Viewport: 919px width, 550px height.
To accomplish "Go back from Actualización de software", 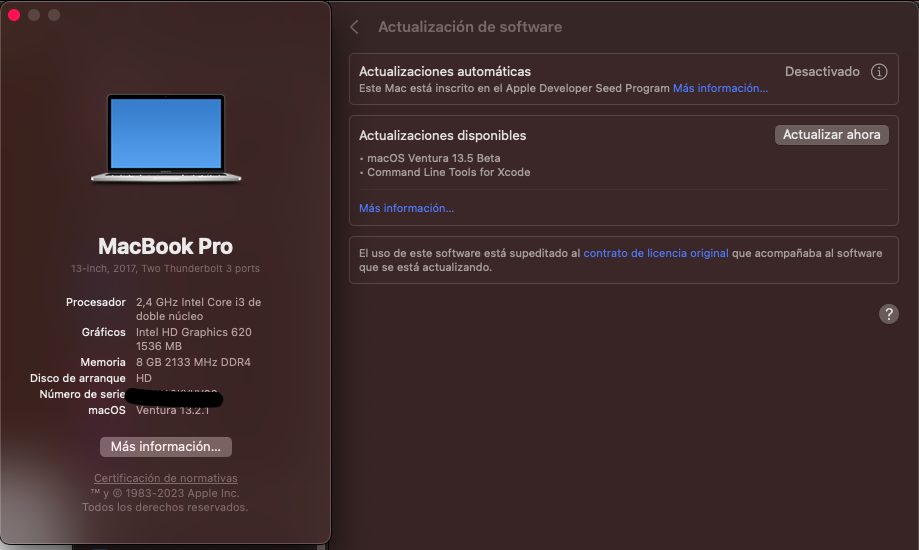I will pyautogui.click(x=354, y=27).
